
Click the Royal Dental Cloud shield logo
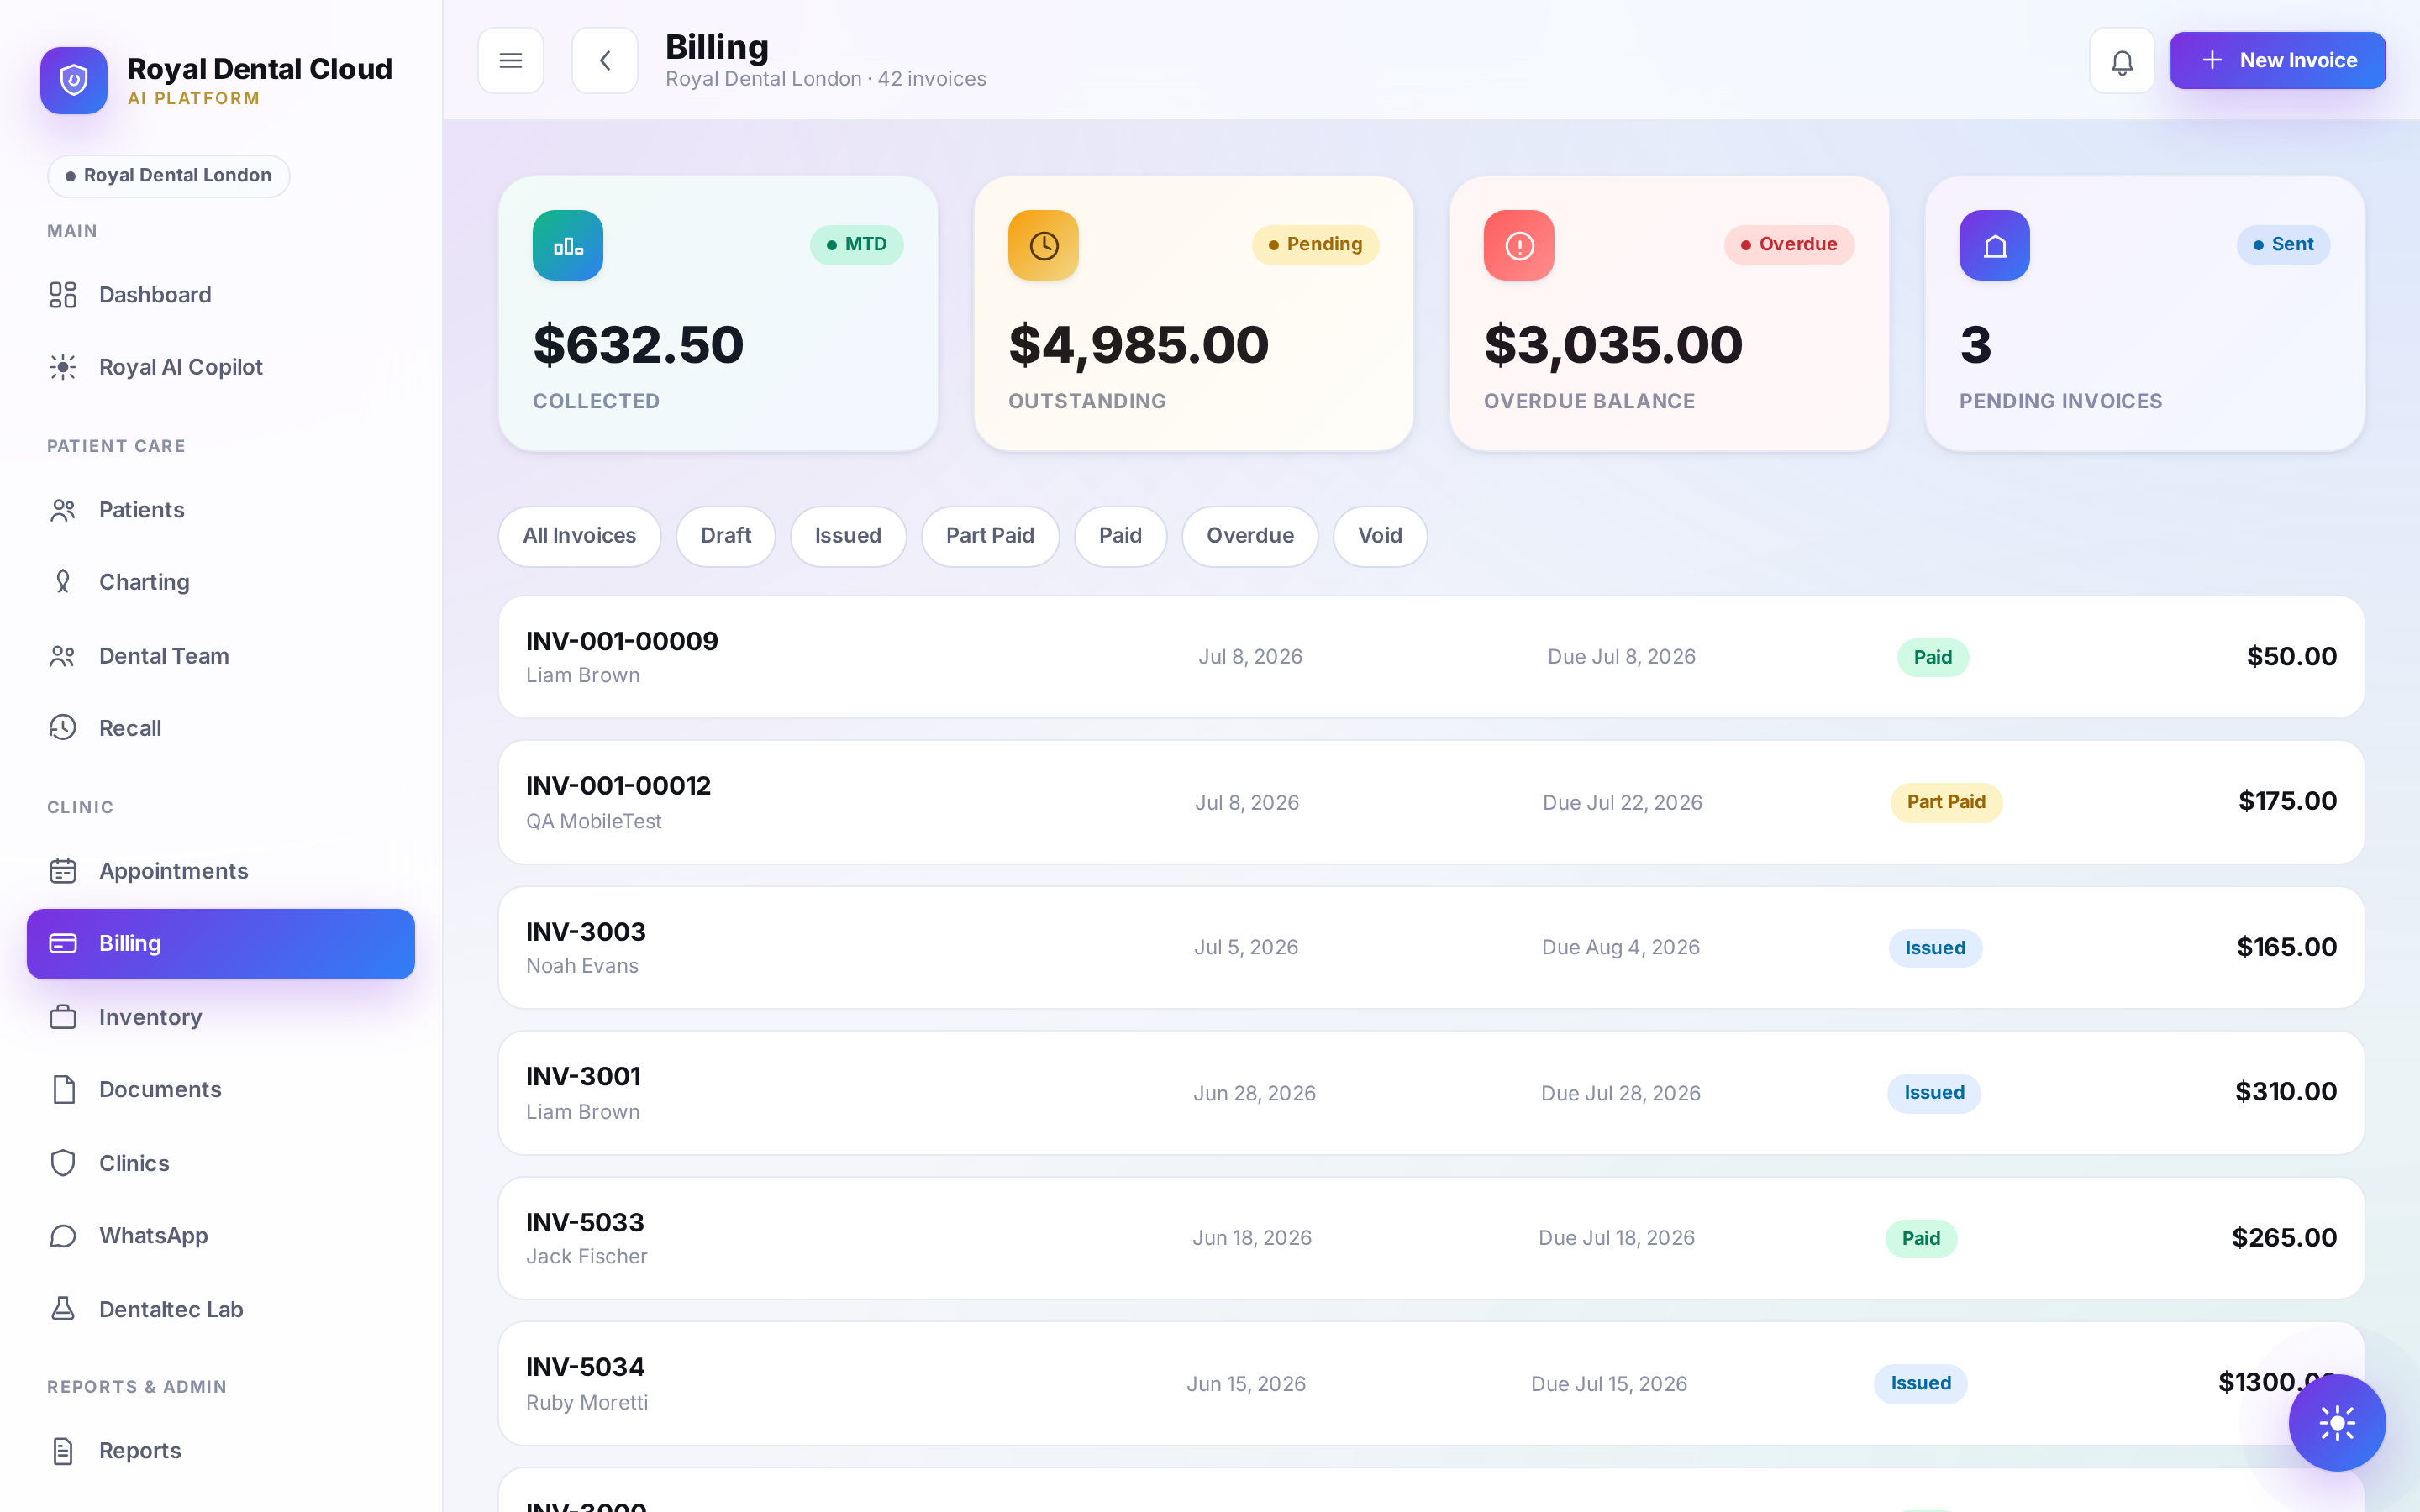click(74, 80)
